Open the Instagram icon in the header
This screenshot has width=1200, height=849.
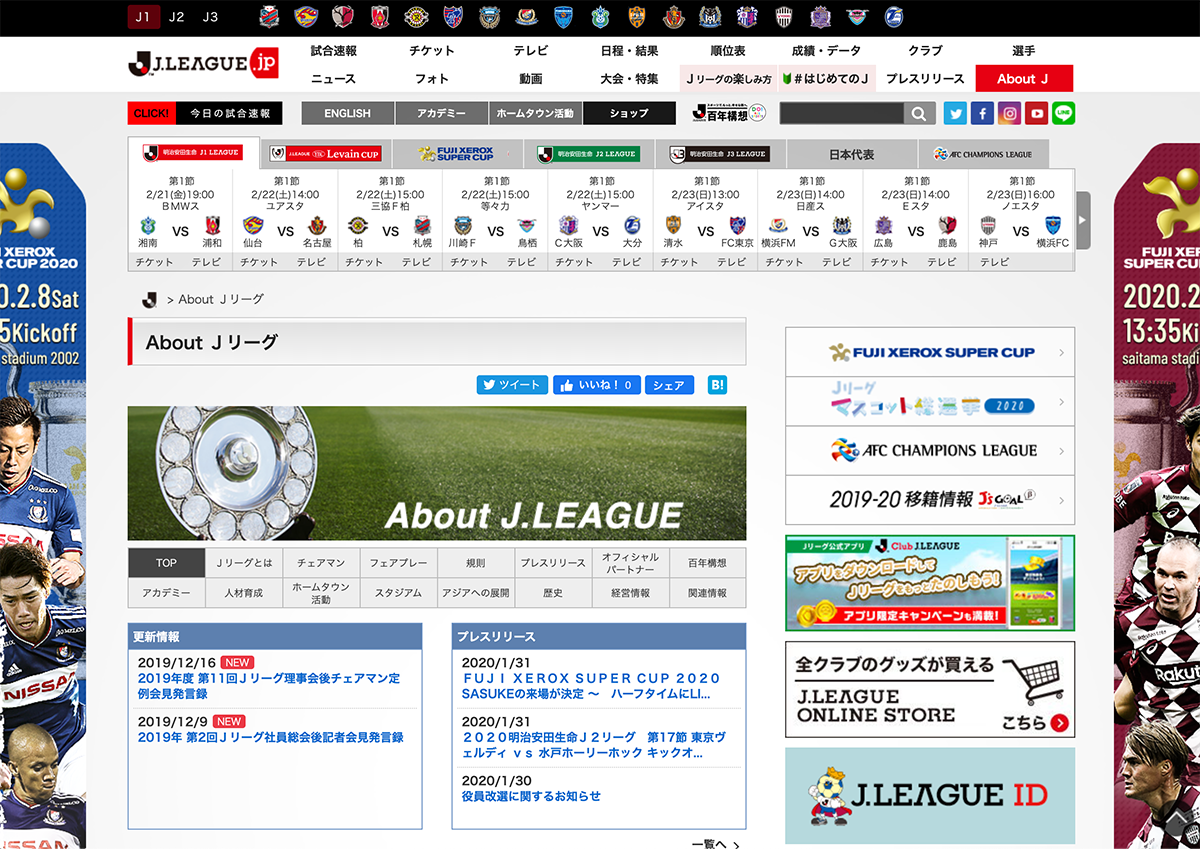coord(1010,113)
